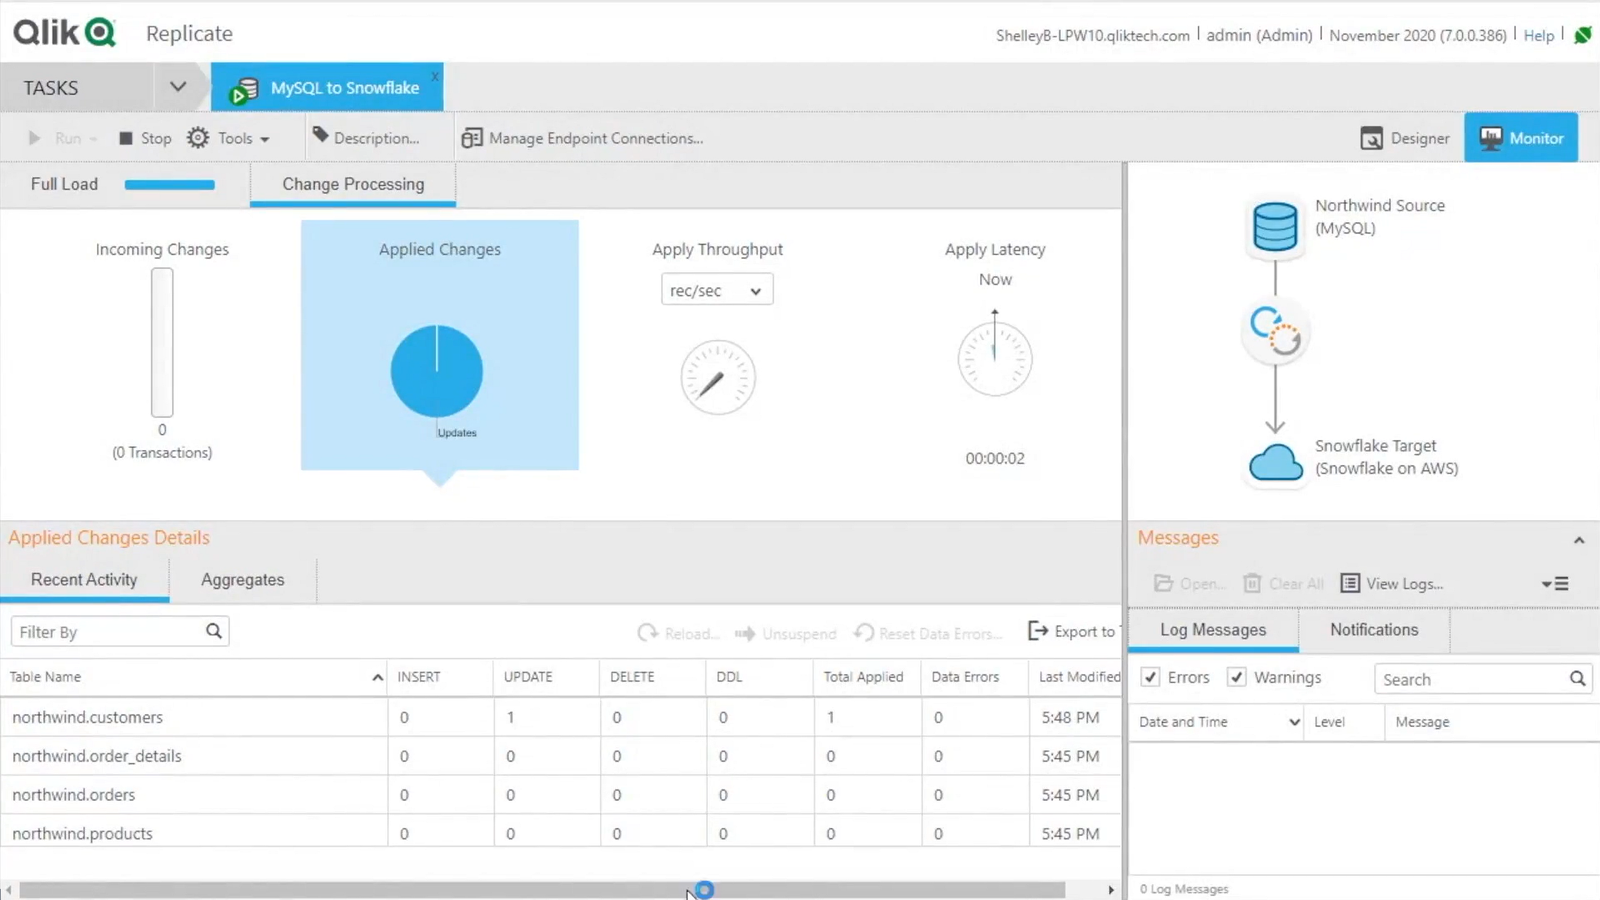The width and height of the screenshot is (1600, 900).
Task: Click the Messages Search input field
Action: [x=1470, y=679]
